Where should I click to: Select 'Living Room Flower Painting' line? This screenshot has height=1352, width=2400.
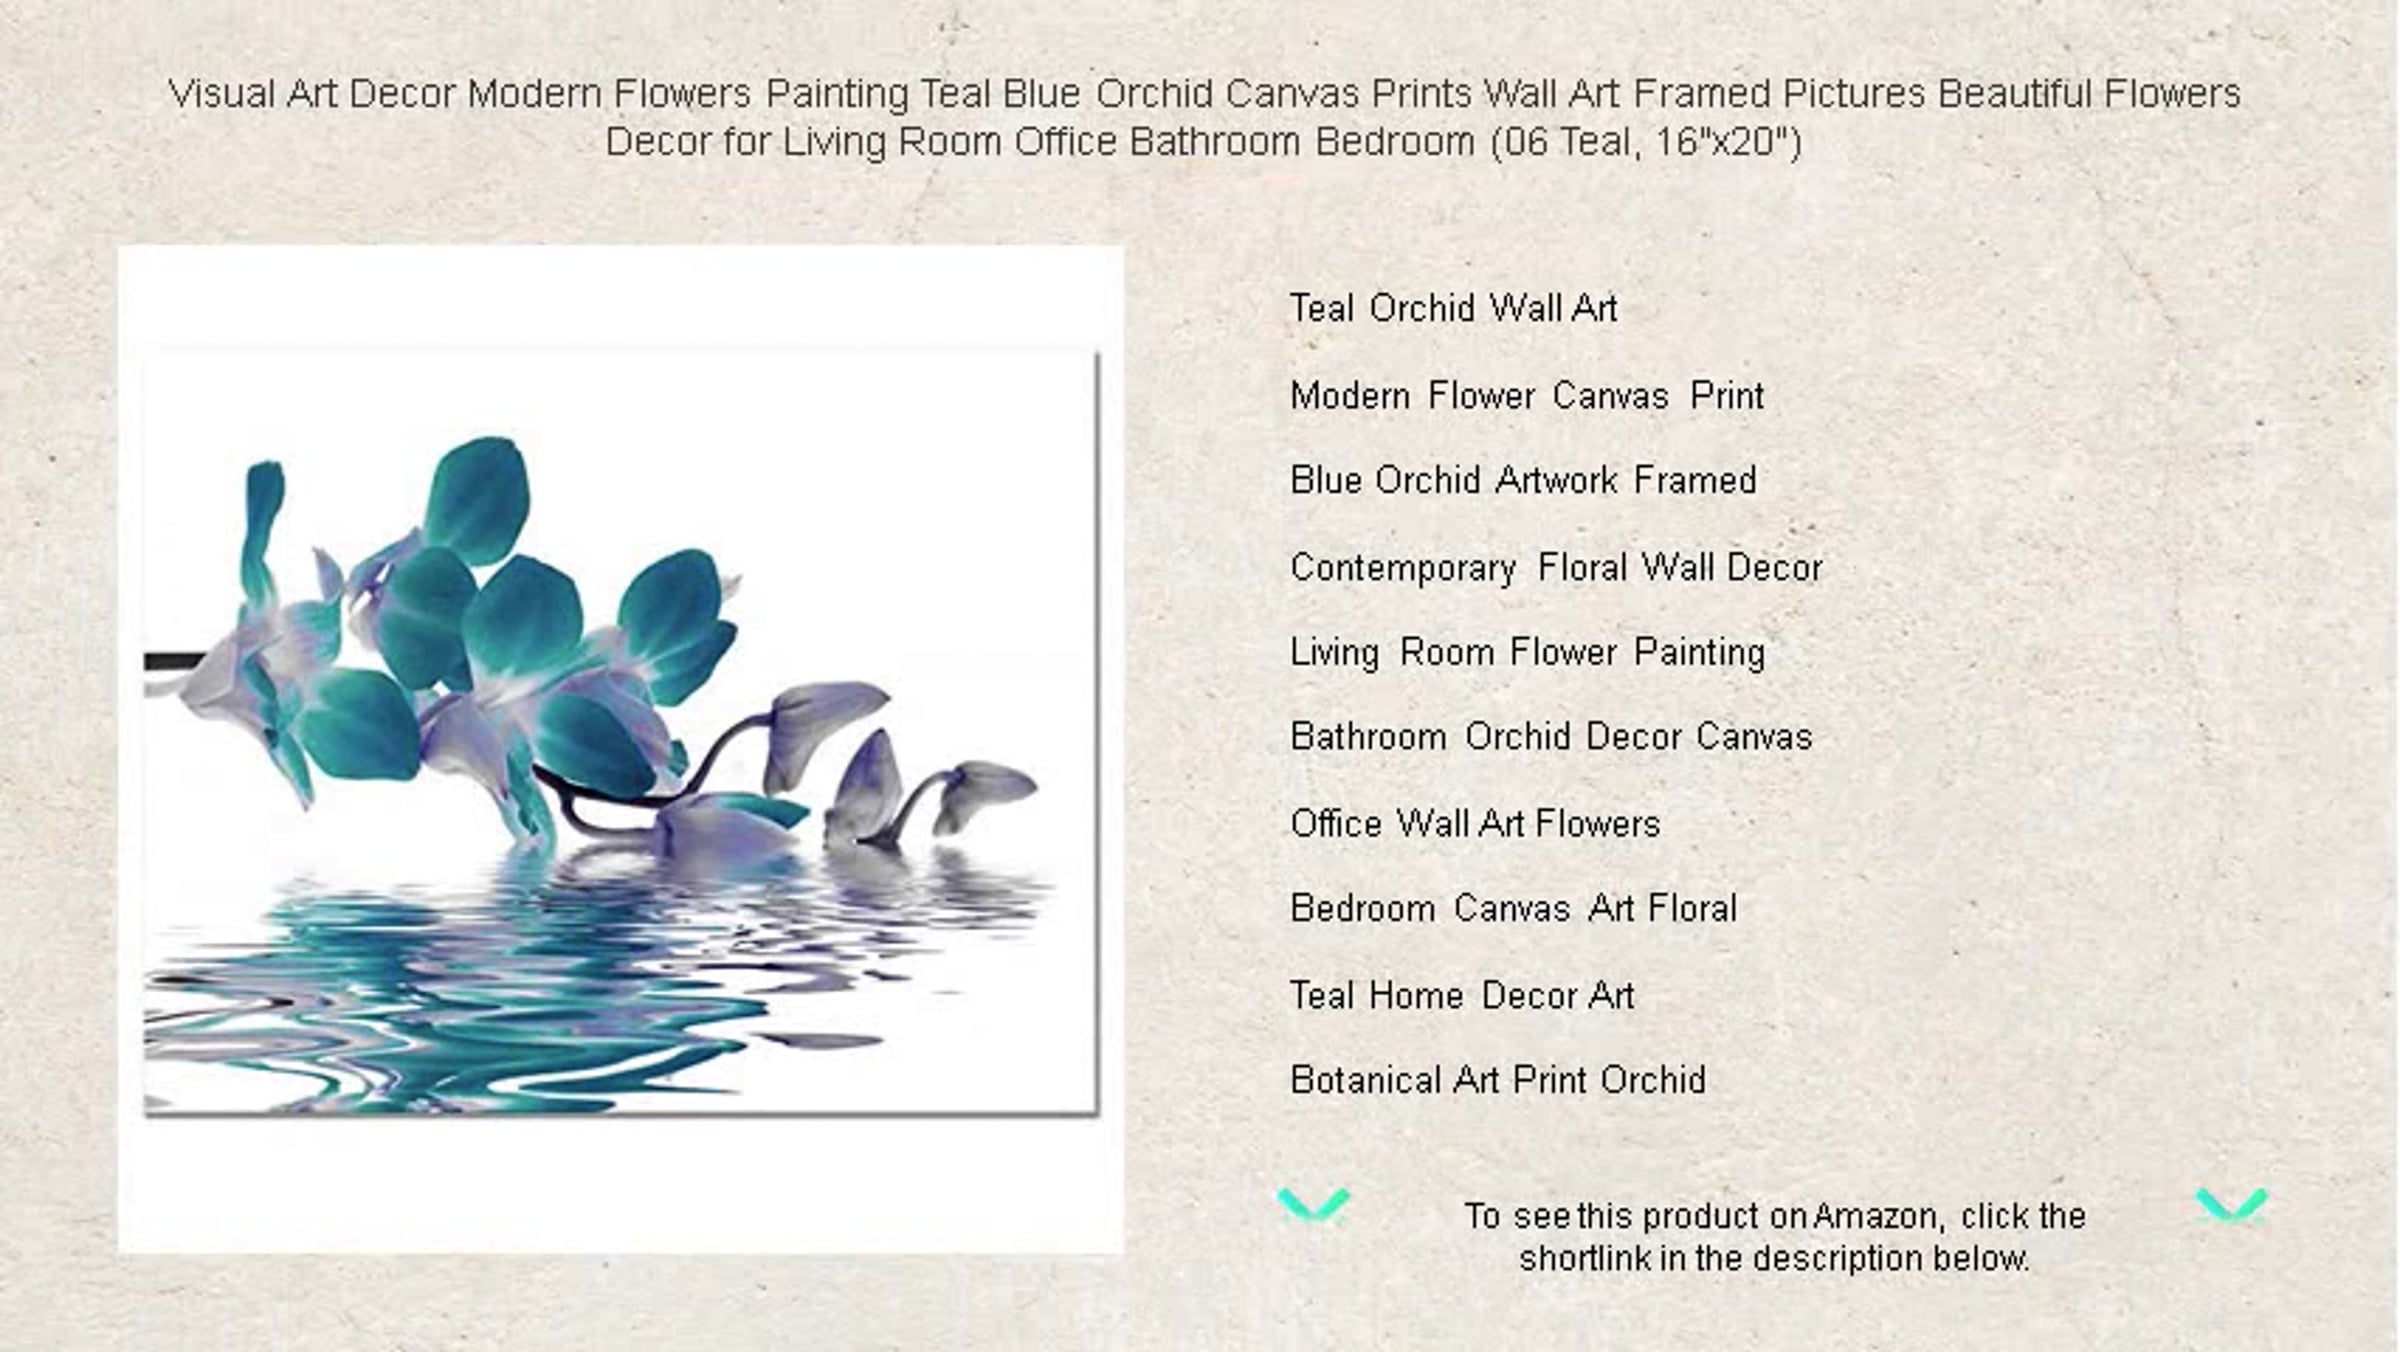point(1528,653)
